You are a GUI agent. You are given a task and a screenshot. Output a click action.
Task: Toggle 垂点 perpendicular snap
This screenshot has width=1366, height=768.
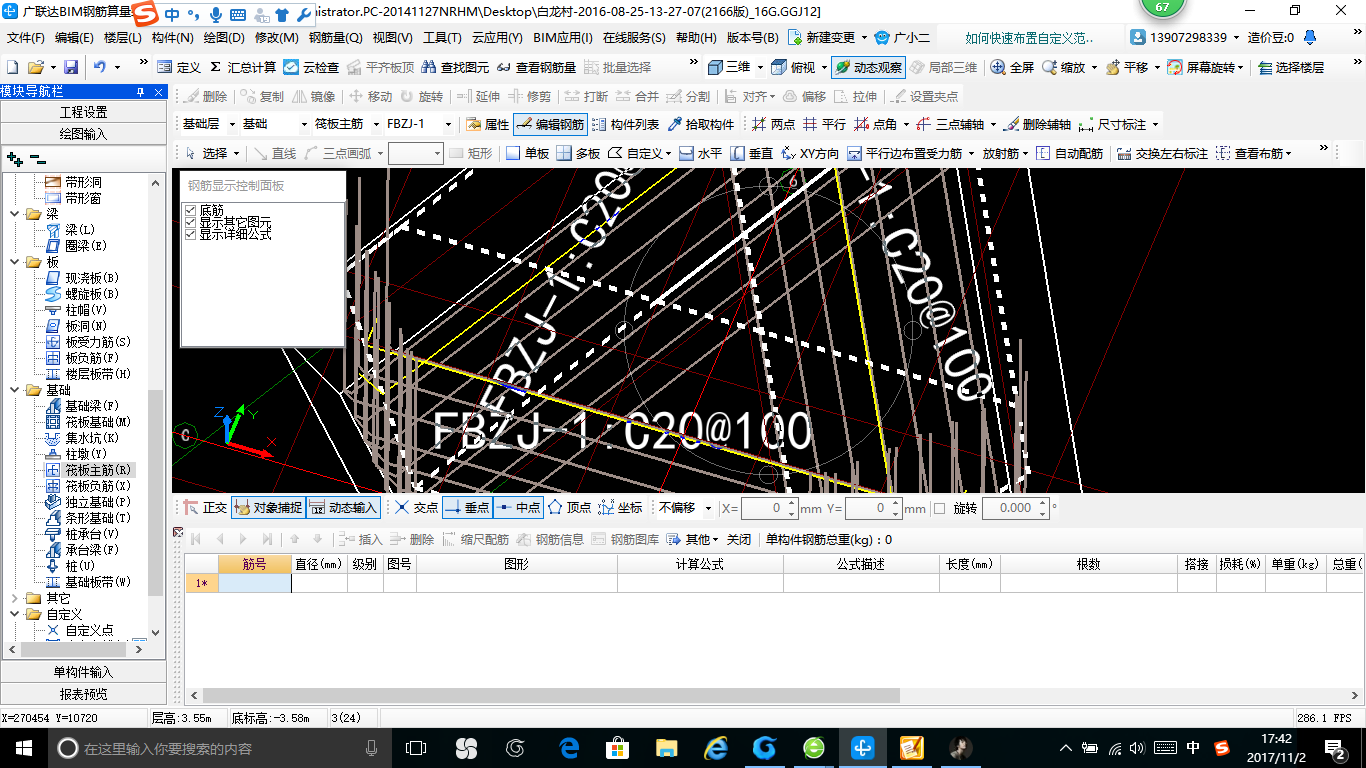[x=467, y=507]
